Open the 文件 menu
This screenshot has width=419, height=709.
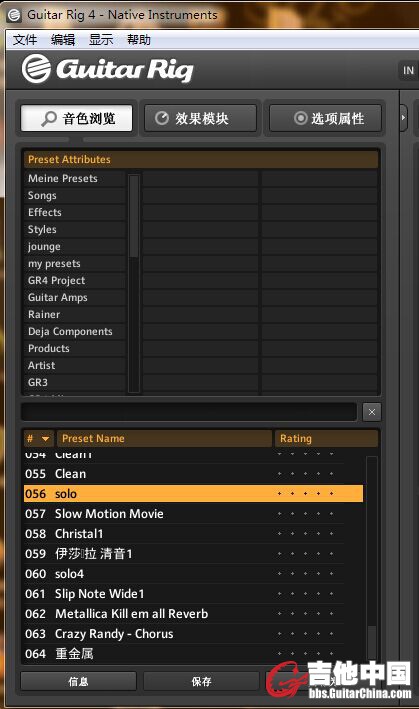point(24,40)
